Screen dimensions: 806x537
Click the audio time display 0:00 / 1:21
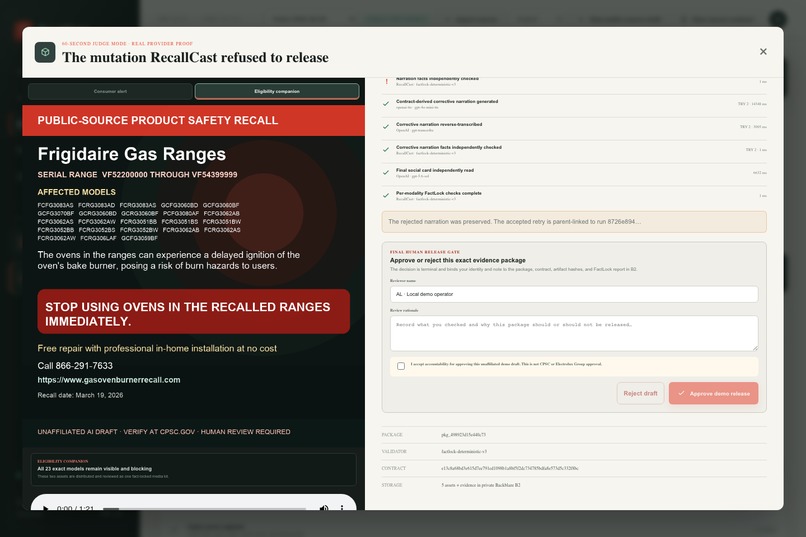pyautogui.click(x=75, y=508)
